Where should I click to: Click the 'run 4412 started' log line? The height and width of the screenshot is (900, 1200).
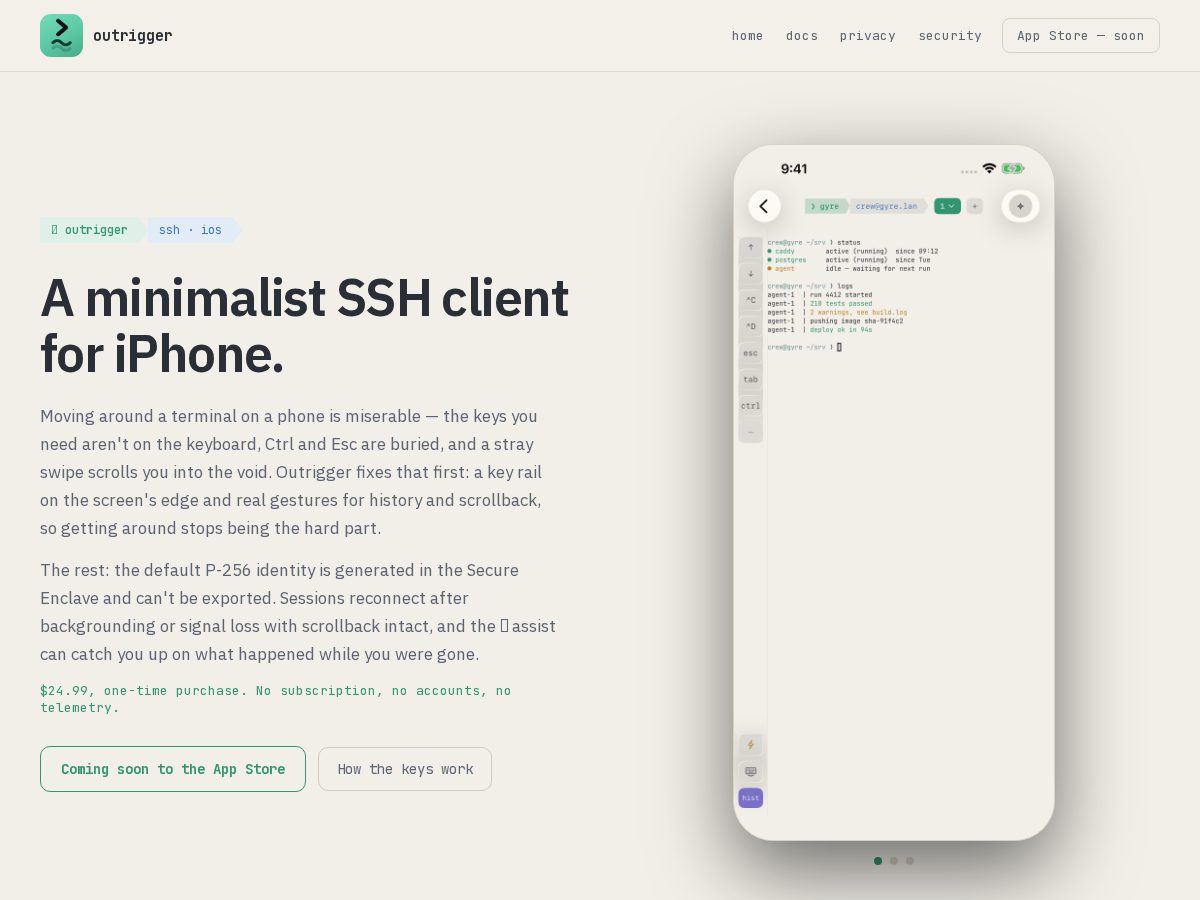tap(841, 295)
